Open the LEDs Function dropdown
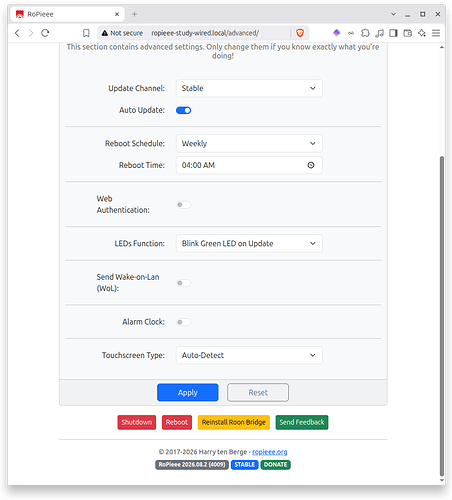The image size is (452, 500). [249, 244]
